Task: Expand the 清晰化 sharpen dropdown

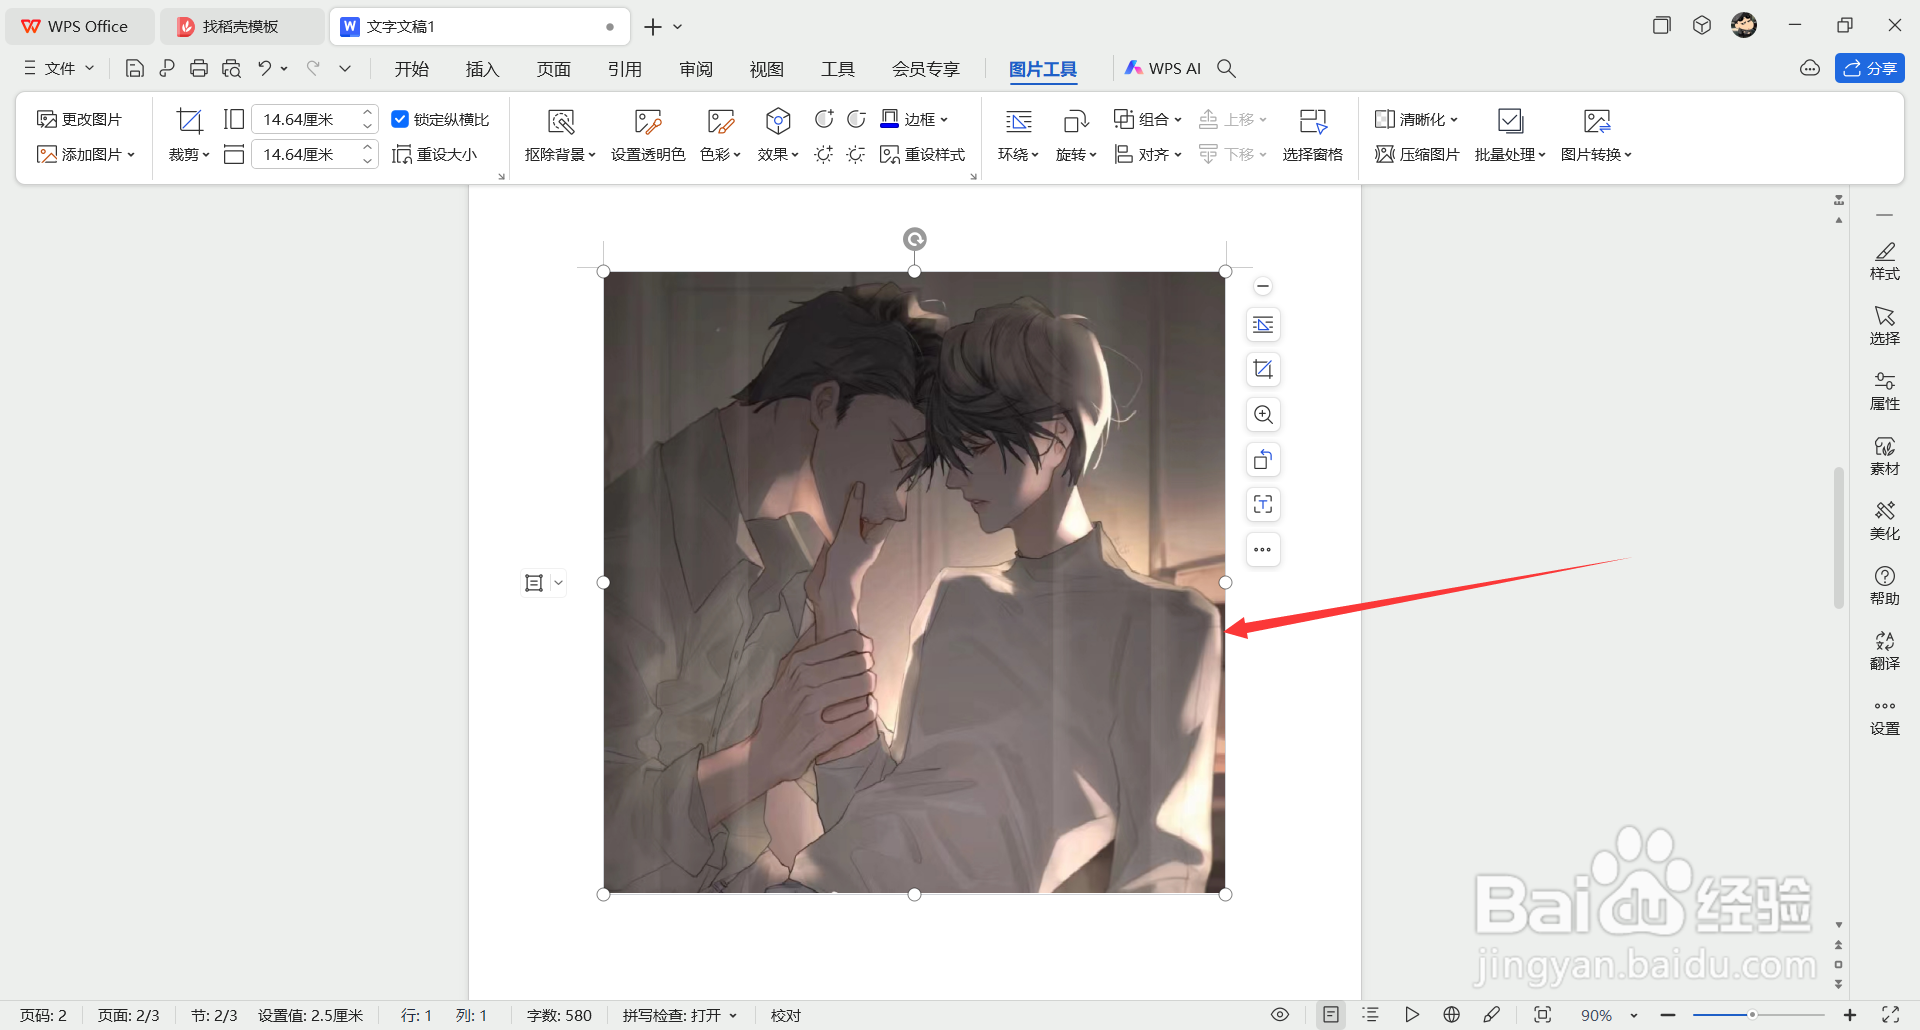Action: pyautogui.click(x=1454, y=120)
